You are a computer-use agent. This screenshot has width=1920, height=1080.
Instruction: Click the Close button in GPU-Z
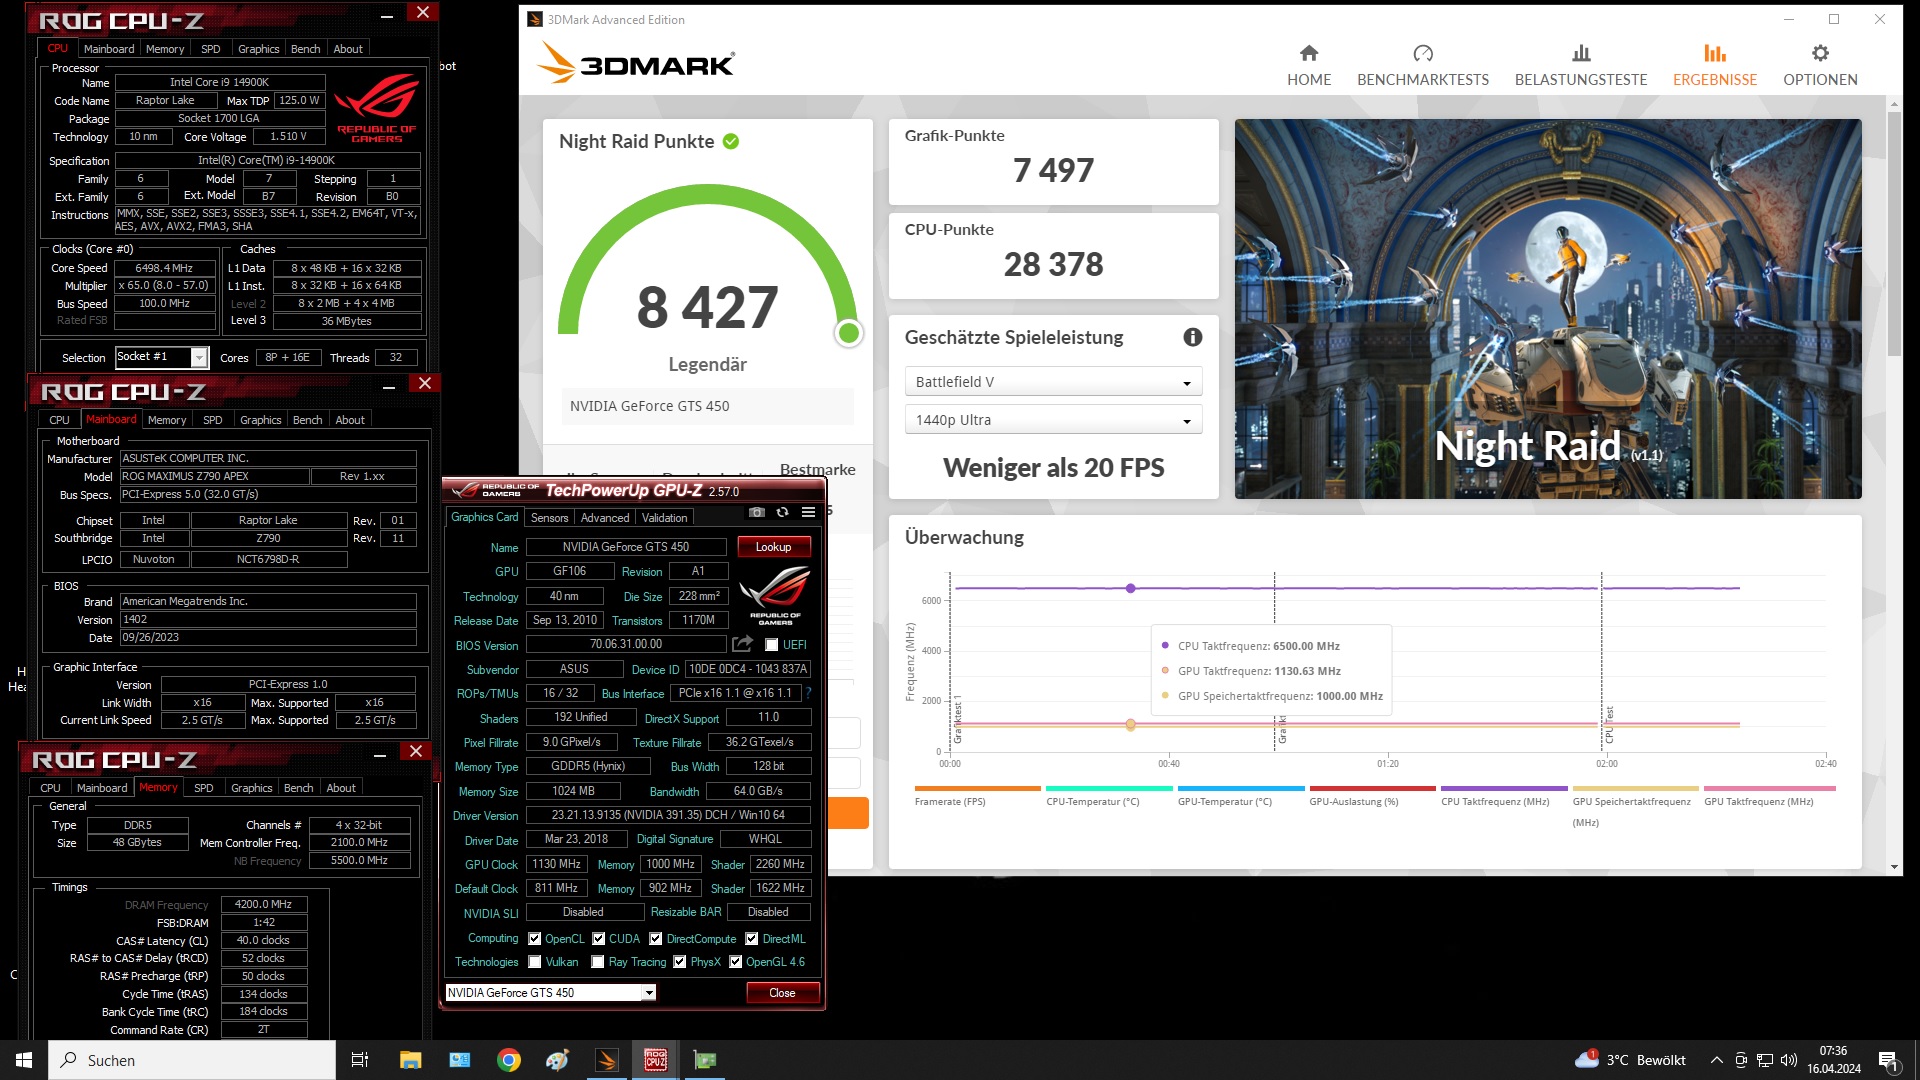click(x=782, y=993)
